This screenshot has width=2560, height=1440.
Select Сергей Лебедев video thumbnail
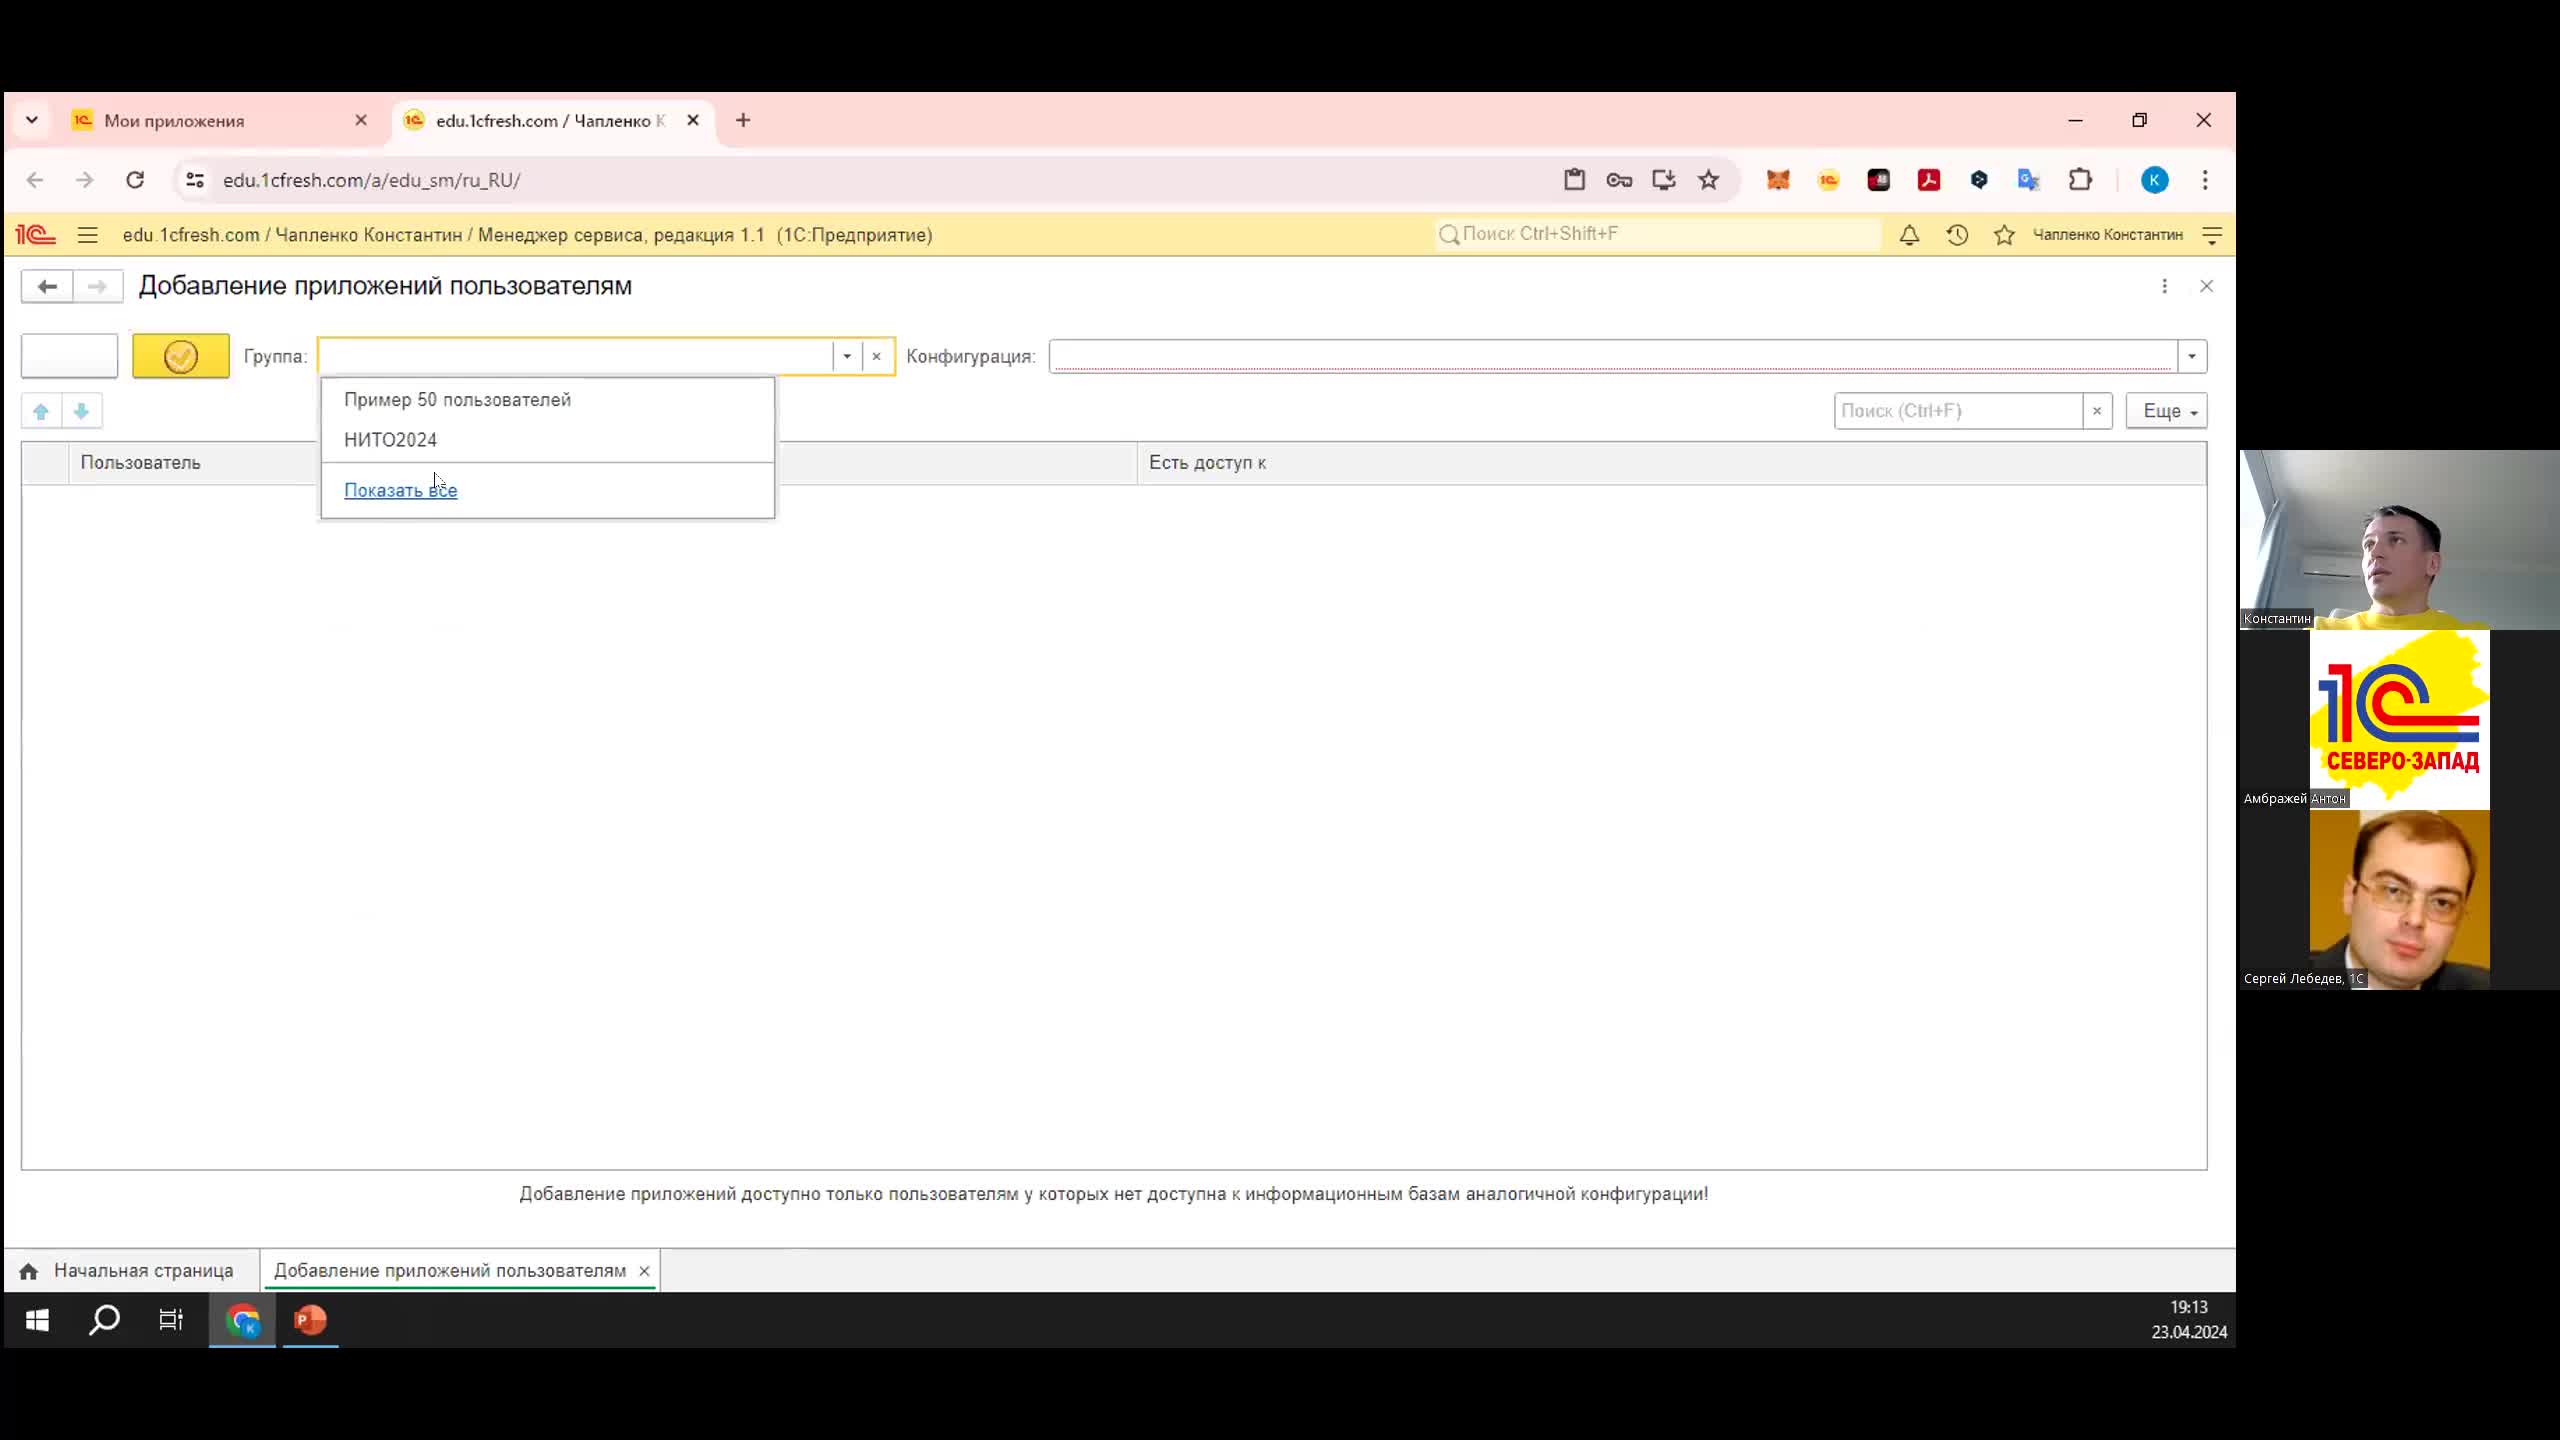pos(2399,900)
